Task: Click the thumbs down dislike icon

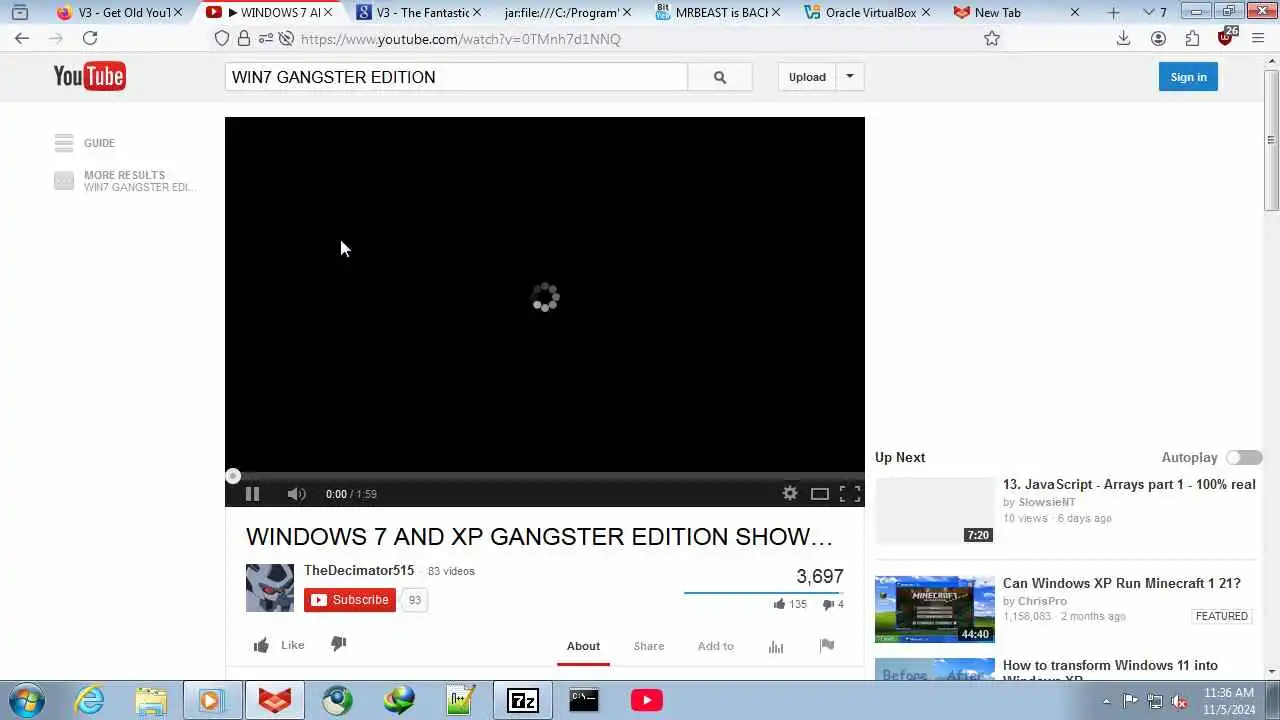Action: coord(339,645)
